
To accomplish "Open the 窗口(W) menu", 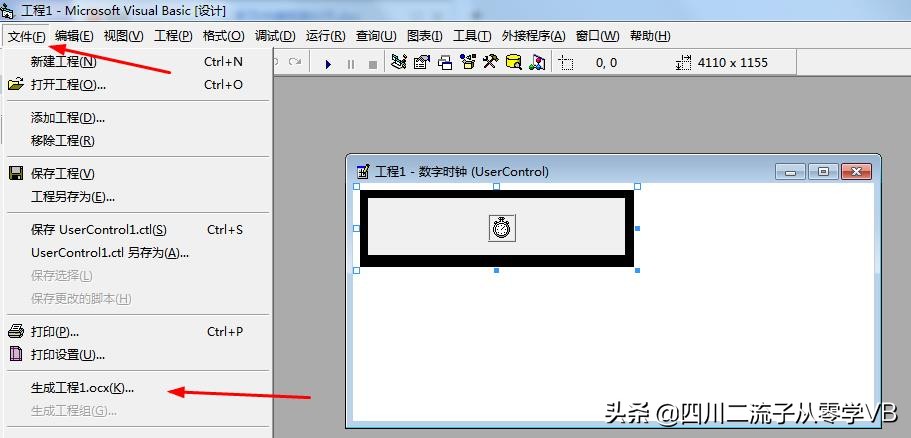I will tap(597, 36).
